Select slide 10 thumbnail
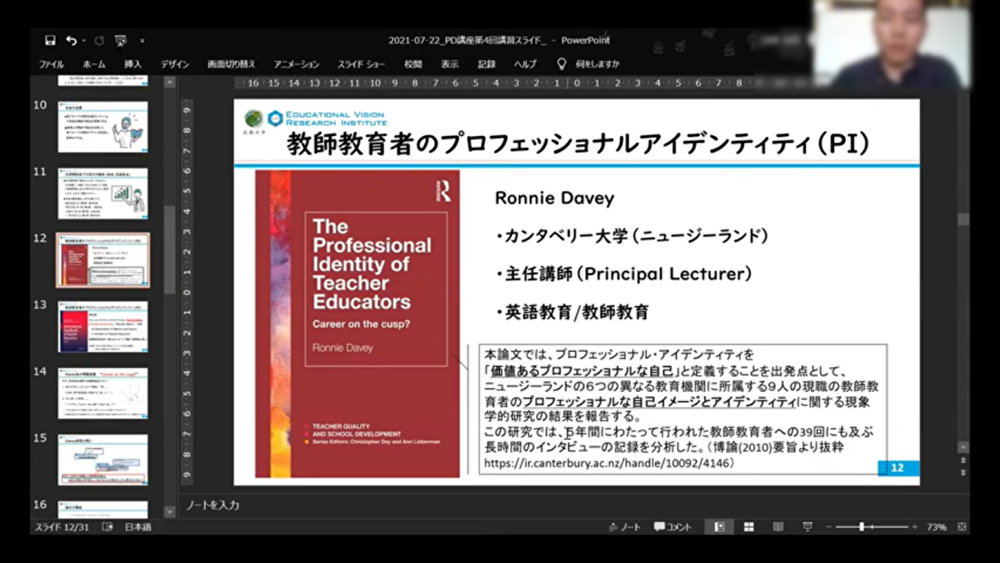Viewport: 1000px width, 563px height. (103, 127)
